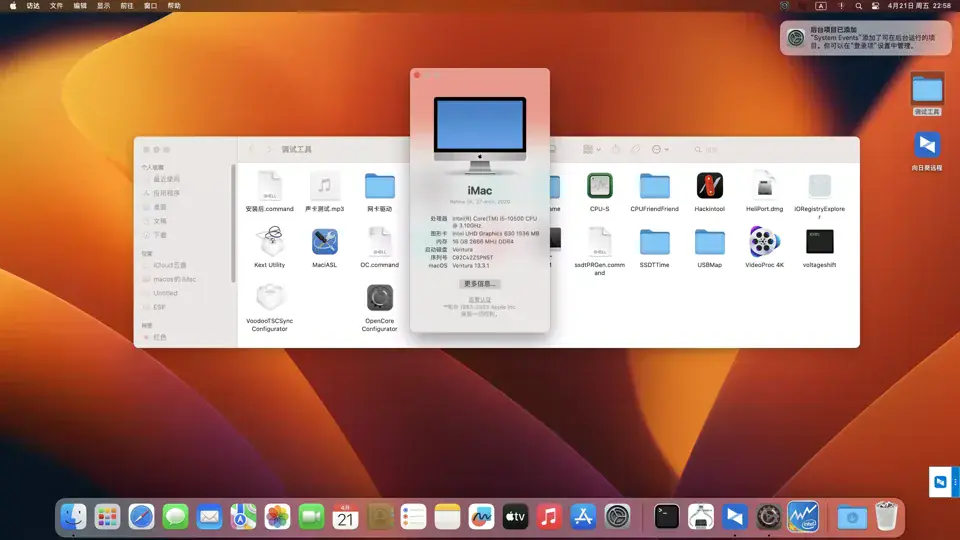
Task: Go forward in Finder toolbar
Action: [269, 149]
